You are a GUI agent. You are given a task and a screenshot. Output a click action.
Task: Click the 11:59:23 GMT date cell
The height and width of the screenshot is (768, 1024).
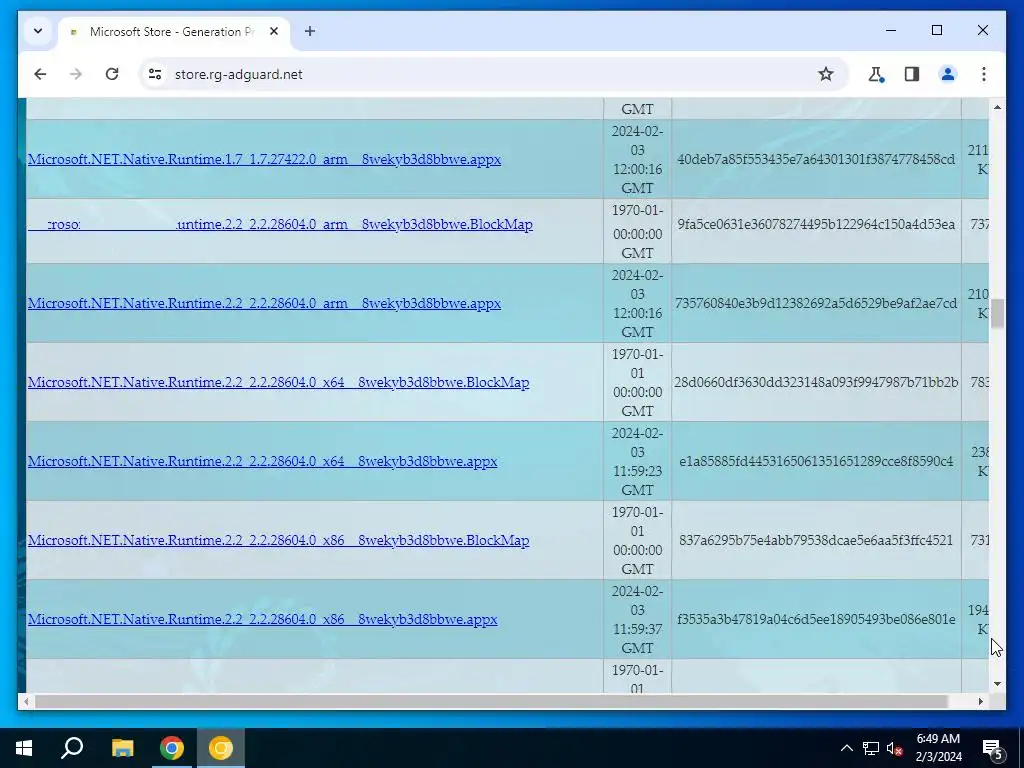click(637, 462)
